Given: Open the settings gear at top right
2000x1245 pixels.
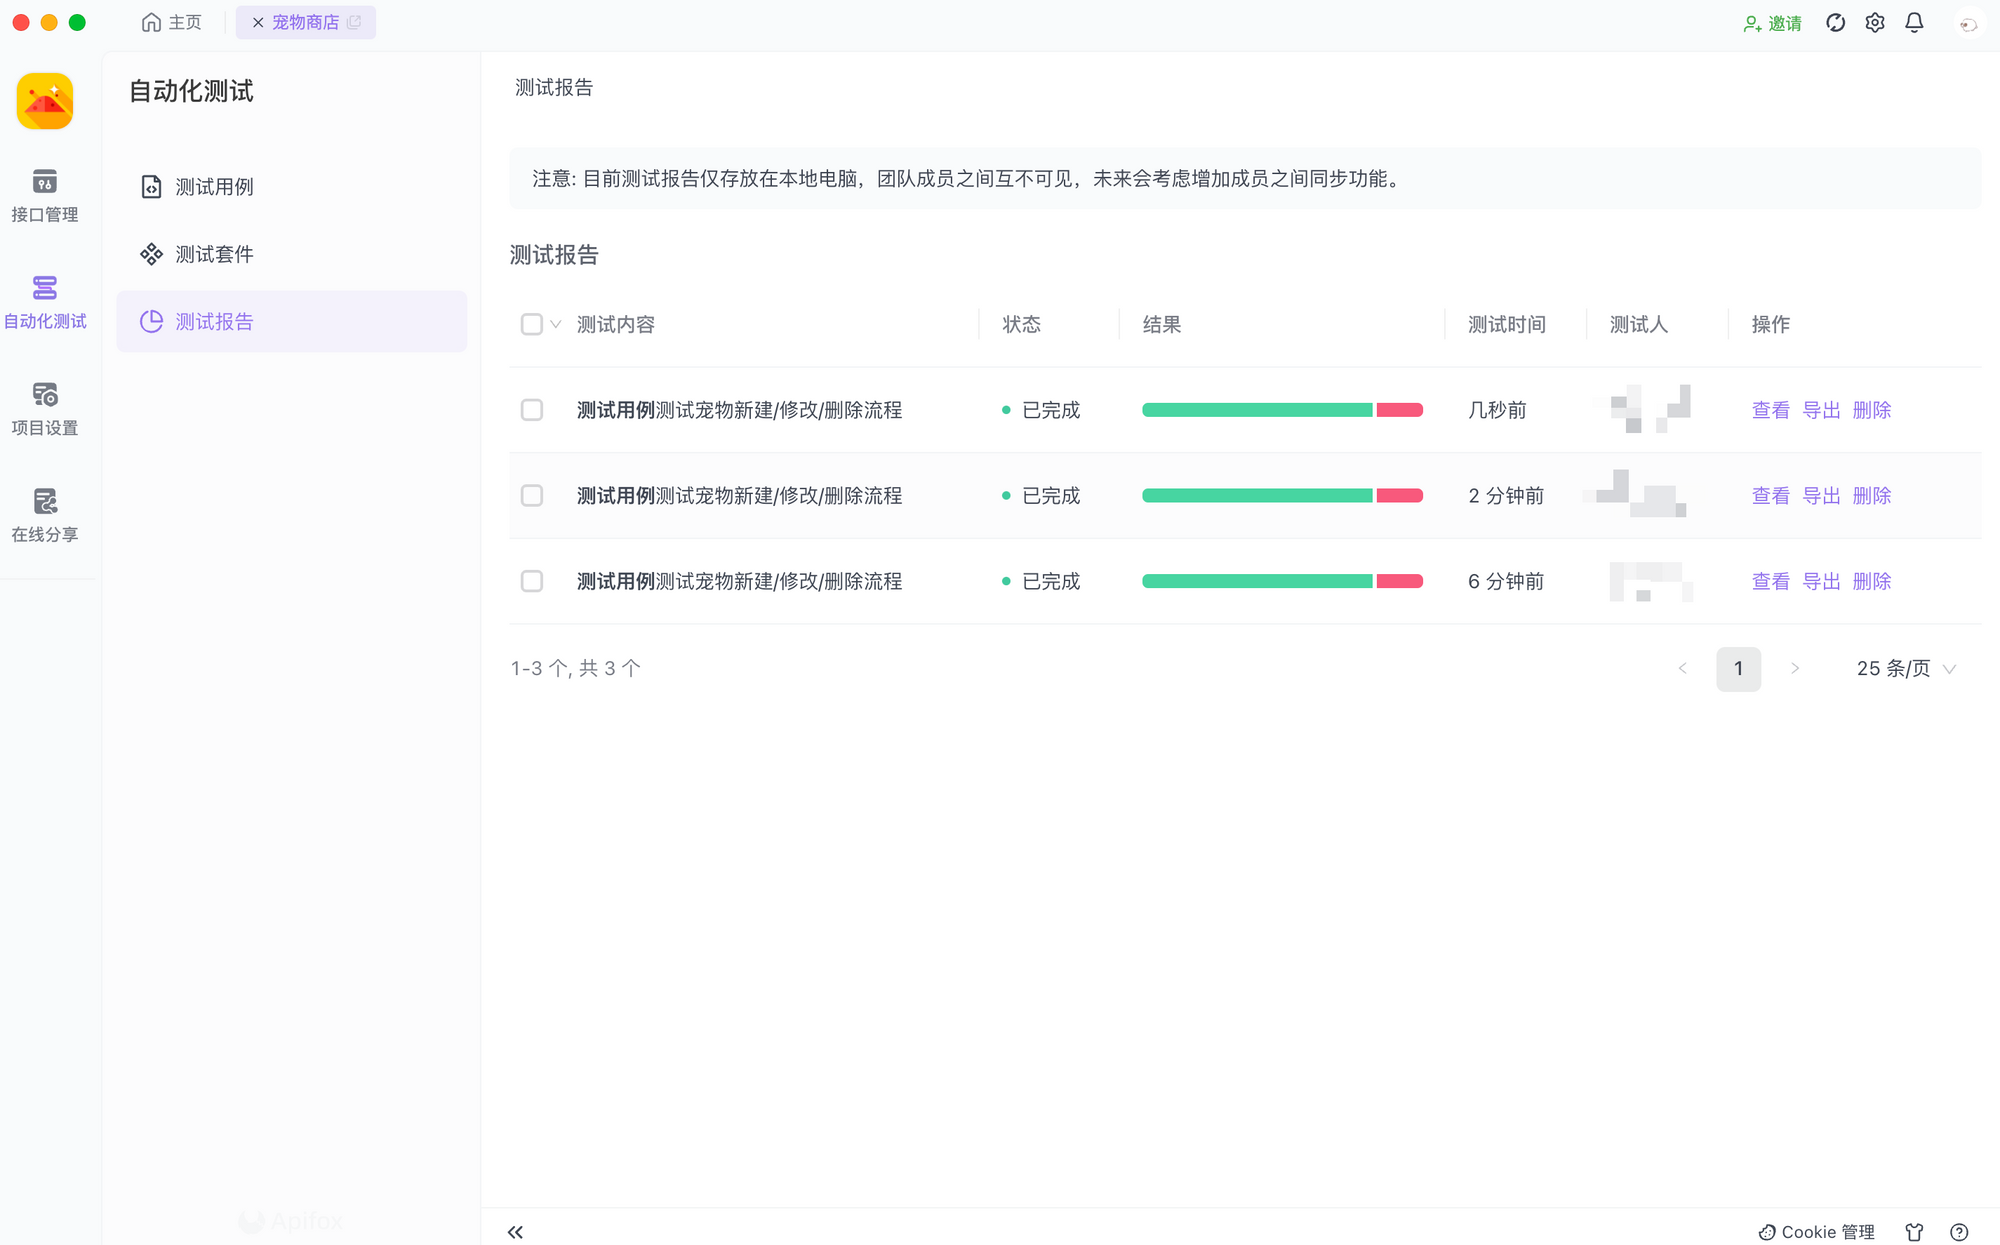Looking at the screenshot, I should click(x=1874, y=22).
